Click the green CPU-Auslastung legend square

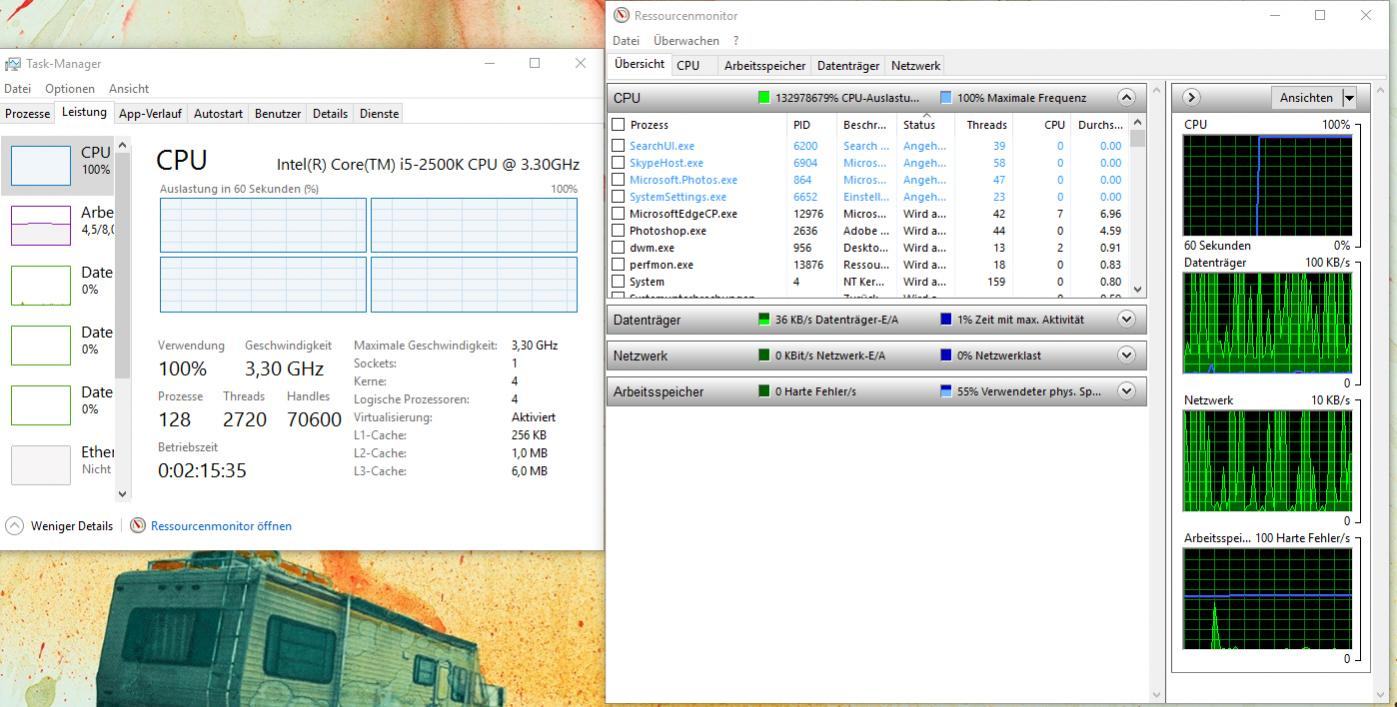(764, 98)
